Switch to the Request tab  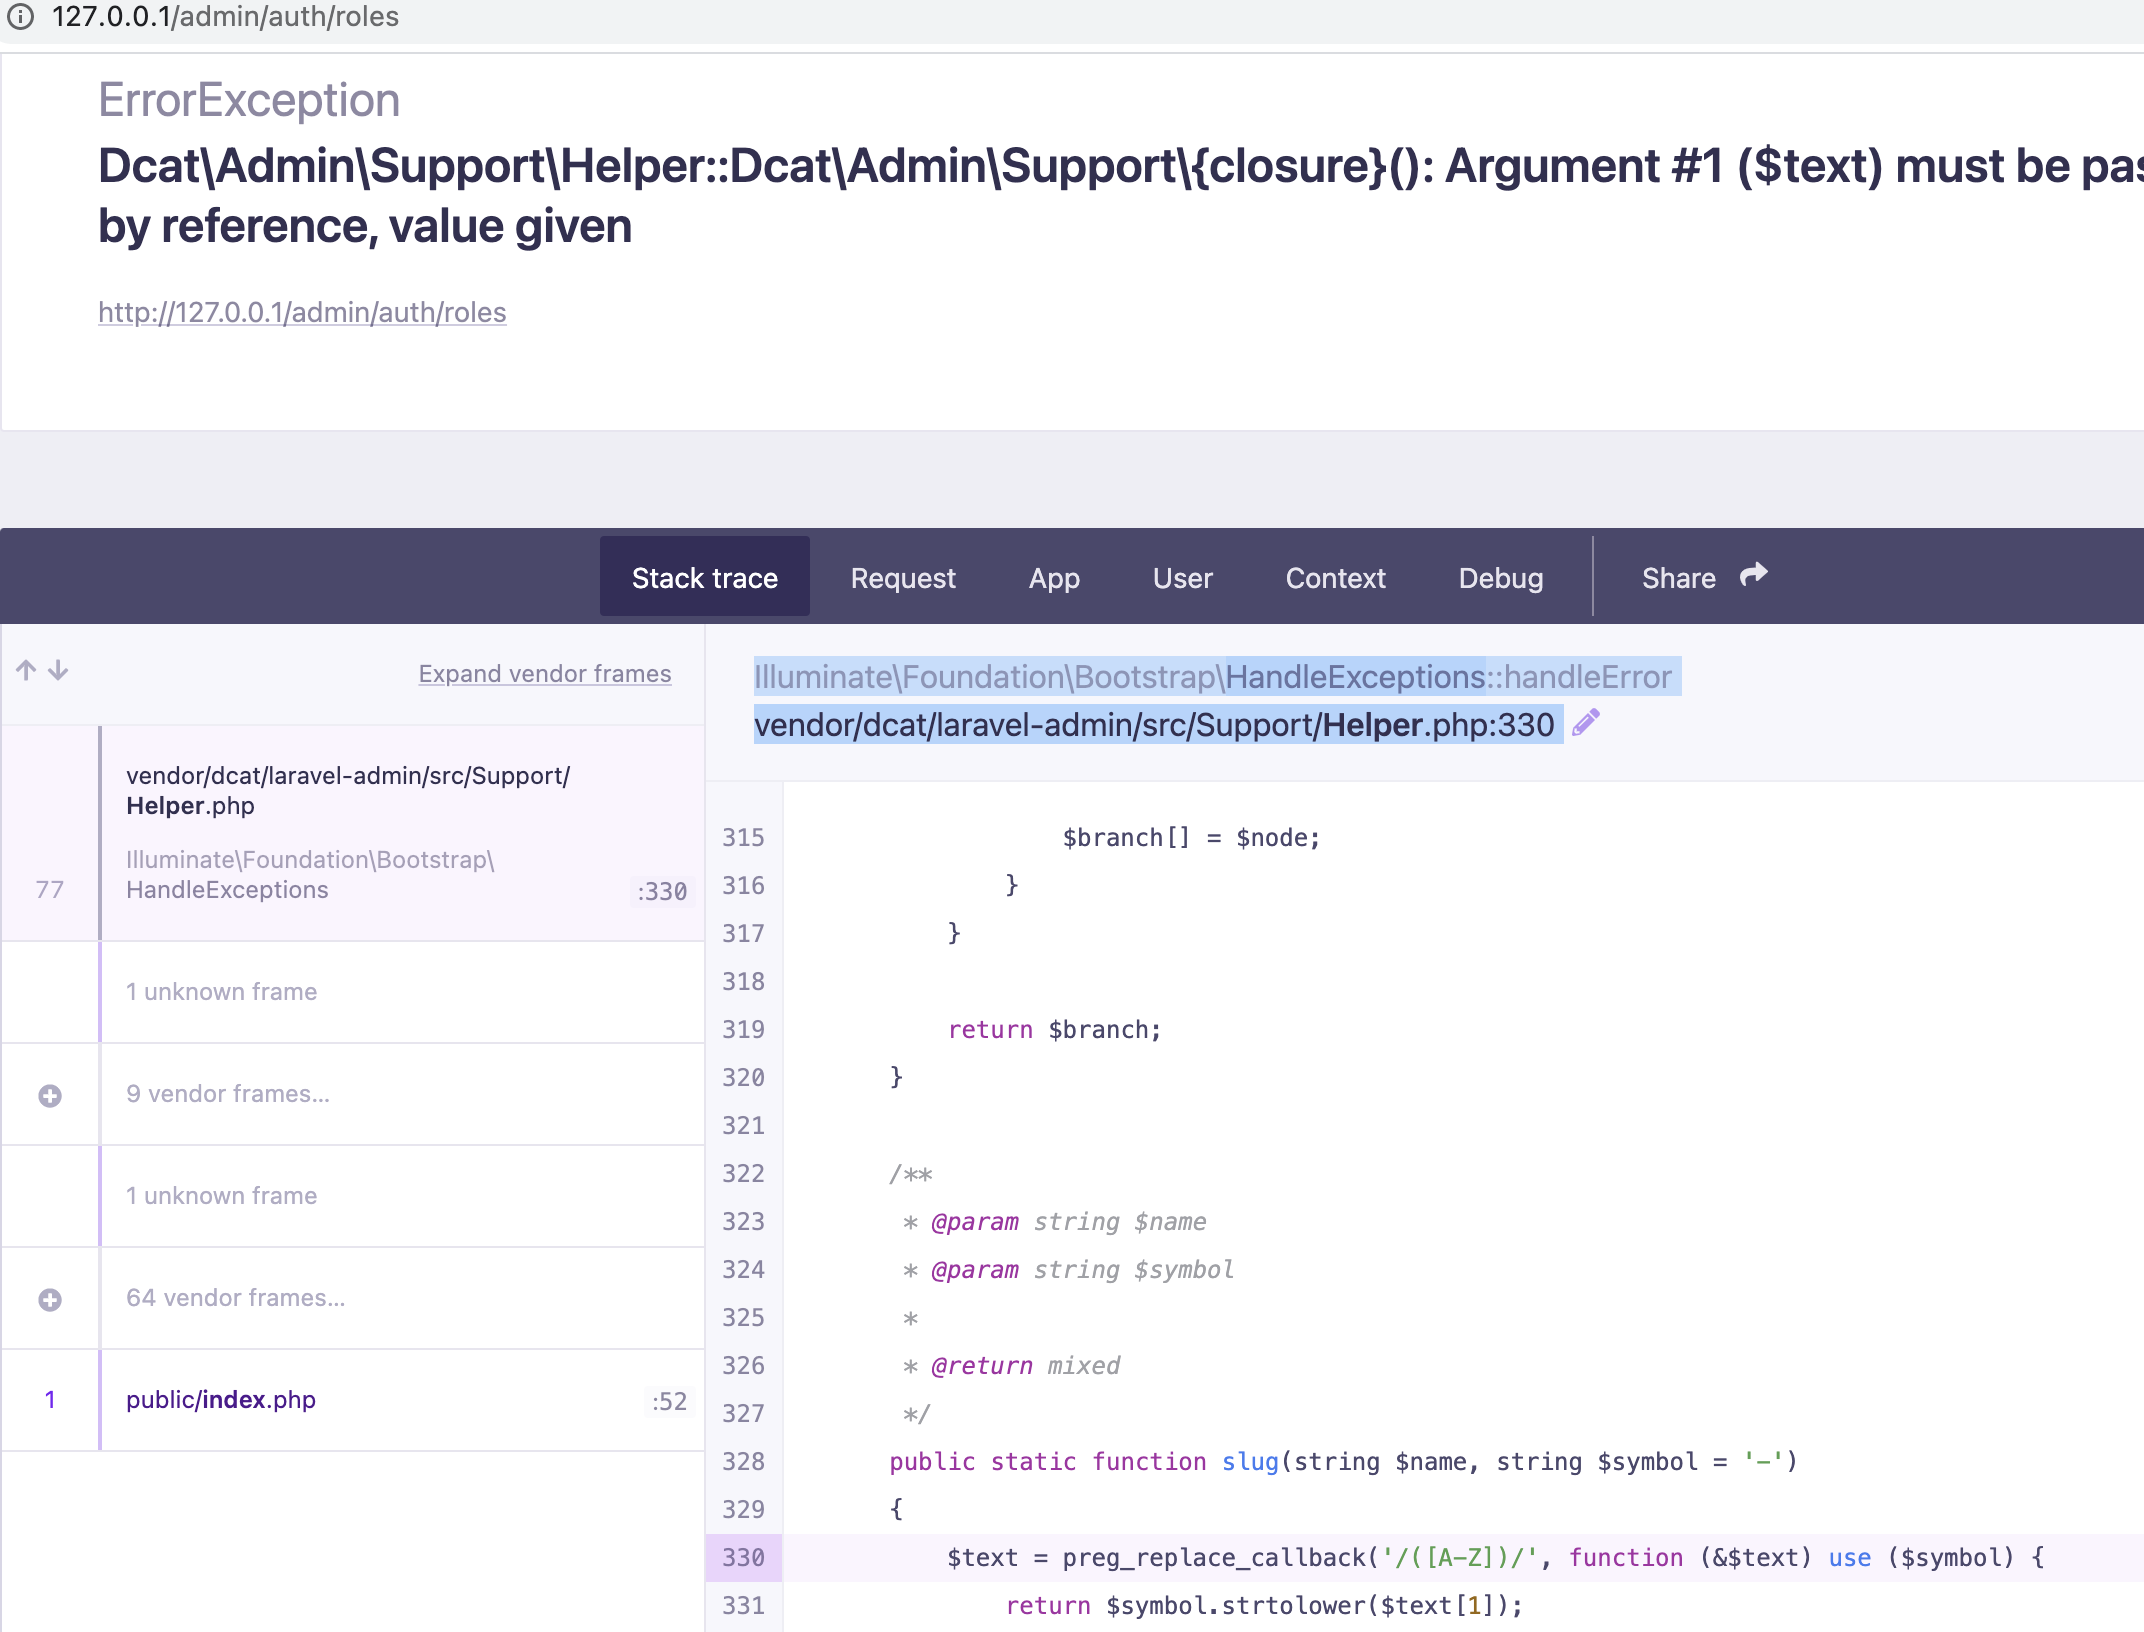(x=902, y=577)
